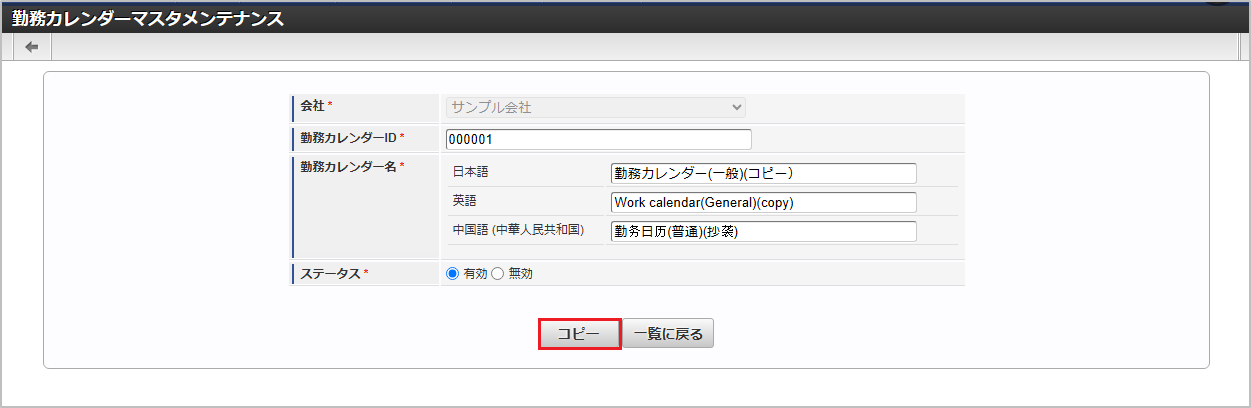Image resolution: width=1251 pixels, height=408 pixels.
Task: Click the コピー button
Action: (580, 334)
